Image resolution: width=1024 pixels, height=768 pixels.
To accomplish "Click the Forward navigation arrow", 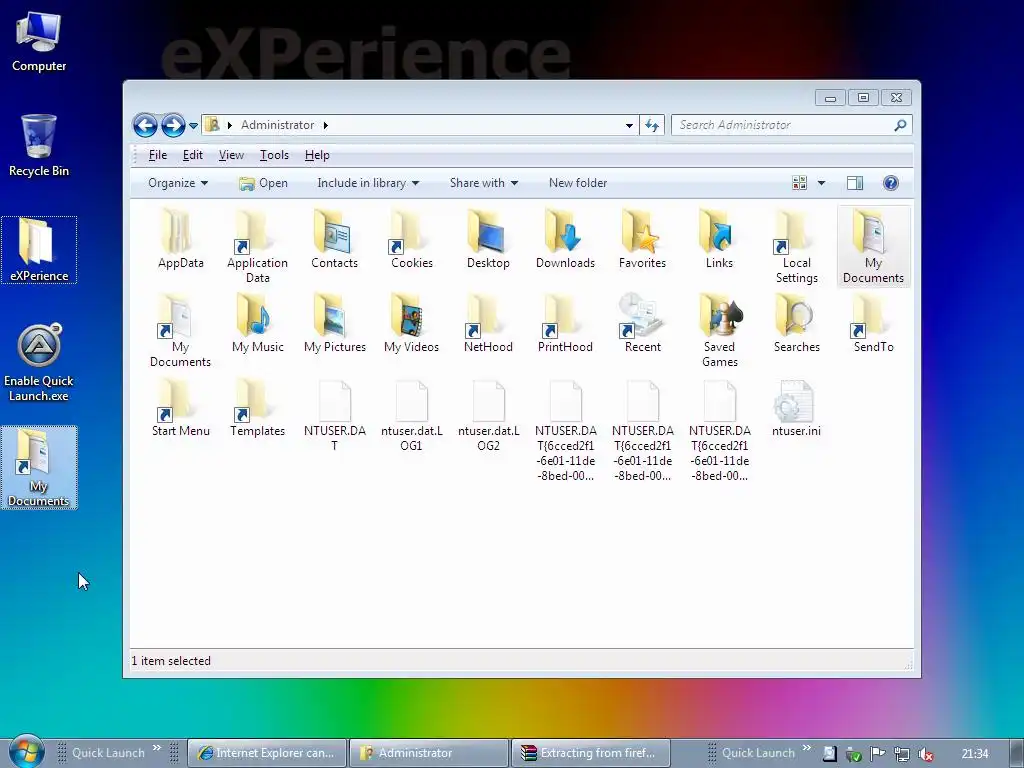I will (x=173, y=125).
